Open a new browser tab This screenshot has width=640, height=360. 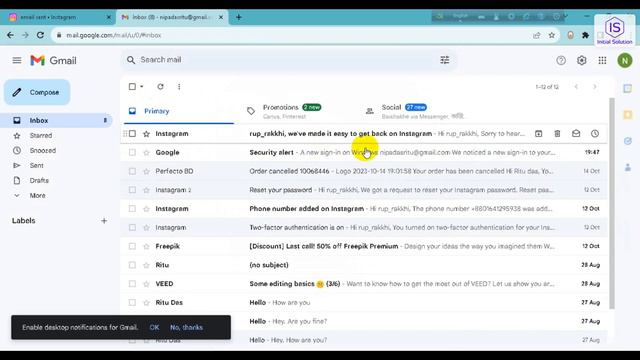pyautogui.click(x=239, y=17)
